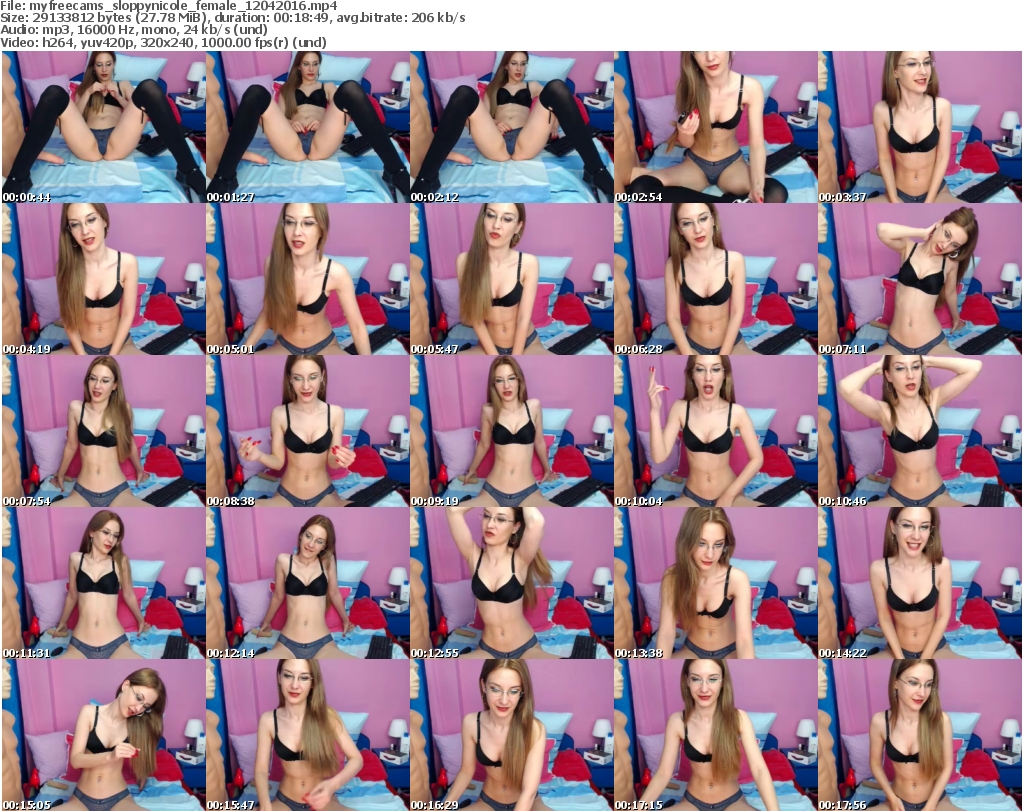Open the frame marked 00:05:01

(x=307, y=279)
